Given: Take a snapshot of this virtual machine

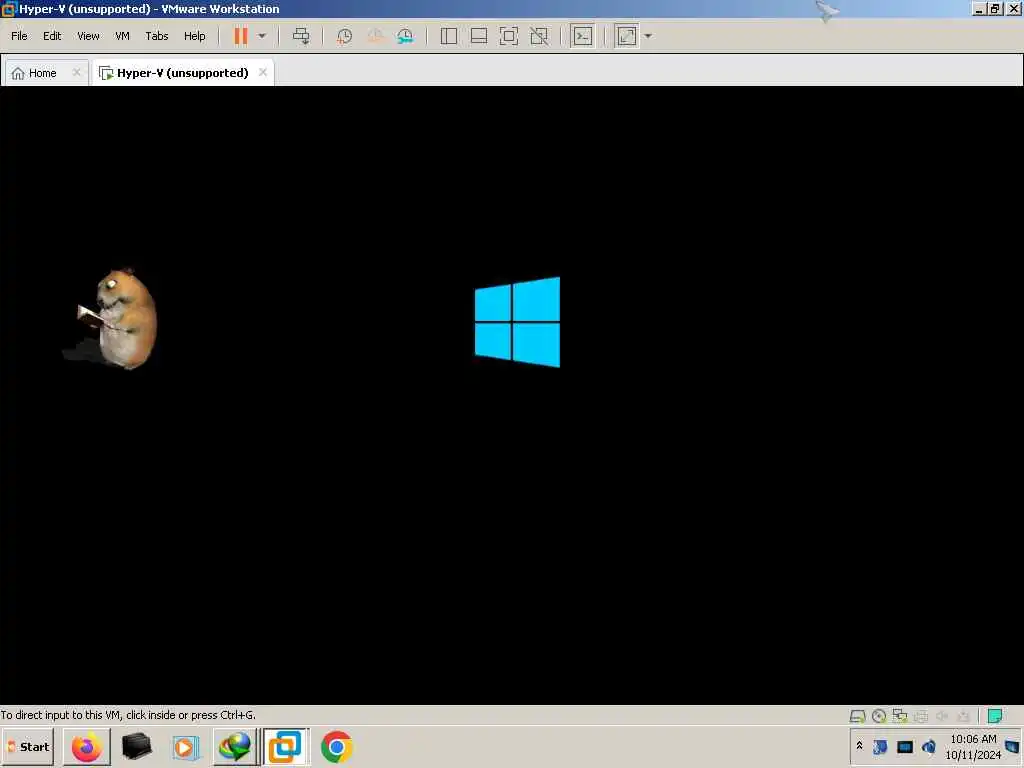Looking at the screenshot, I should 344,37.
